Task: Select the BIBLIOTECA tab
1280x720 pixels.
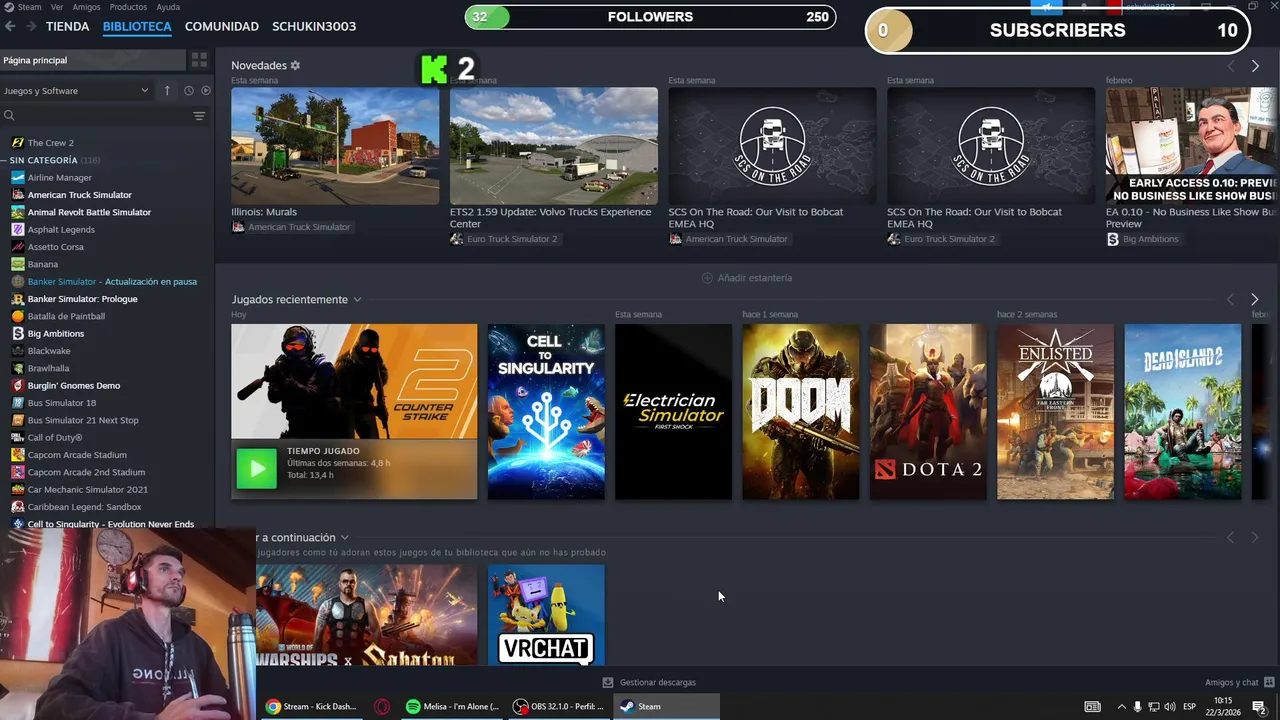Action: pos(137,26)
